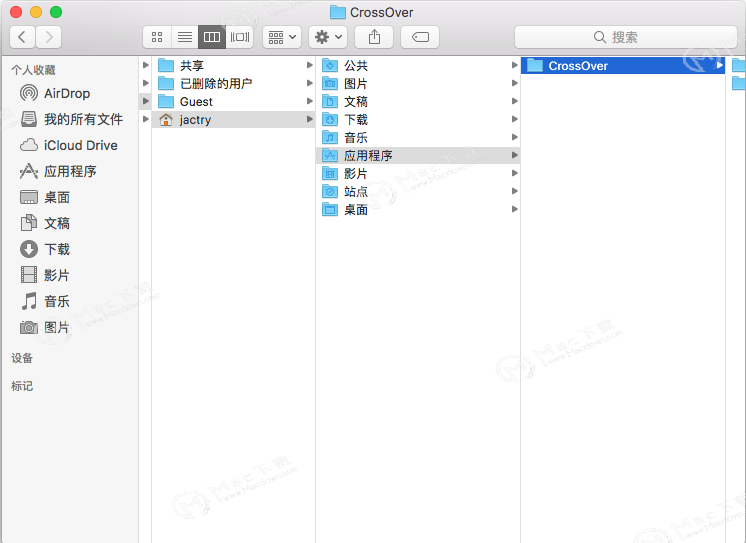Expand the 共享 folder arrow
Image resolution: width=746 pixels, height=543 pixels.
(310, 65)
